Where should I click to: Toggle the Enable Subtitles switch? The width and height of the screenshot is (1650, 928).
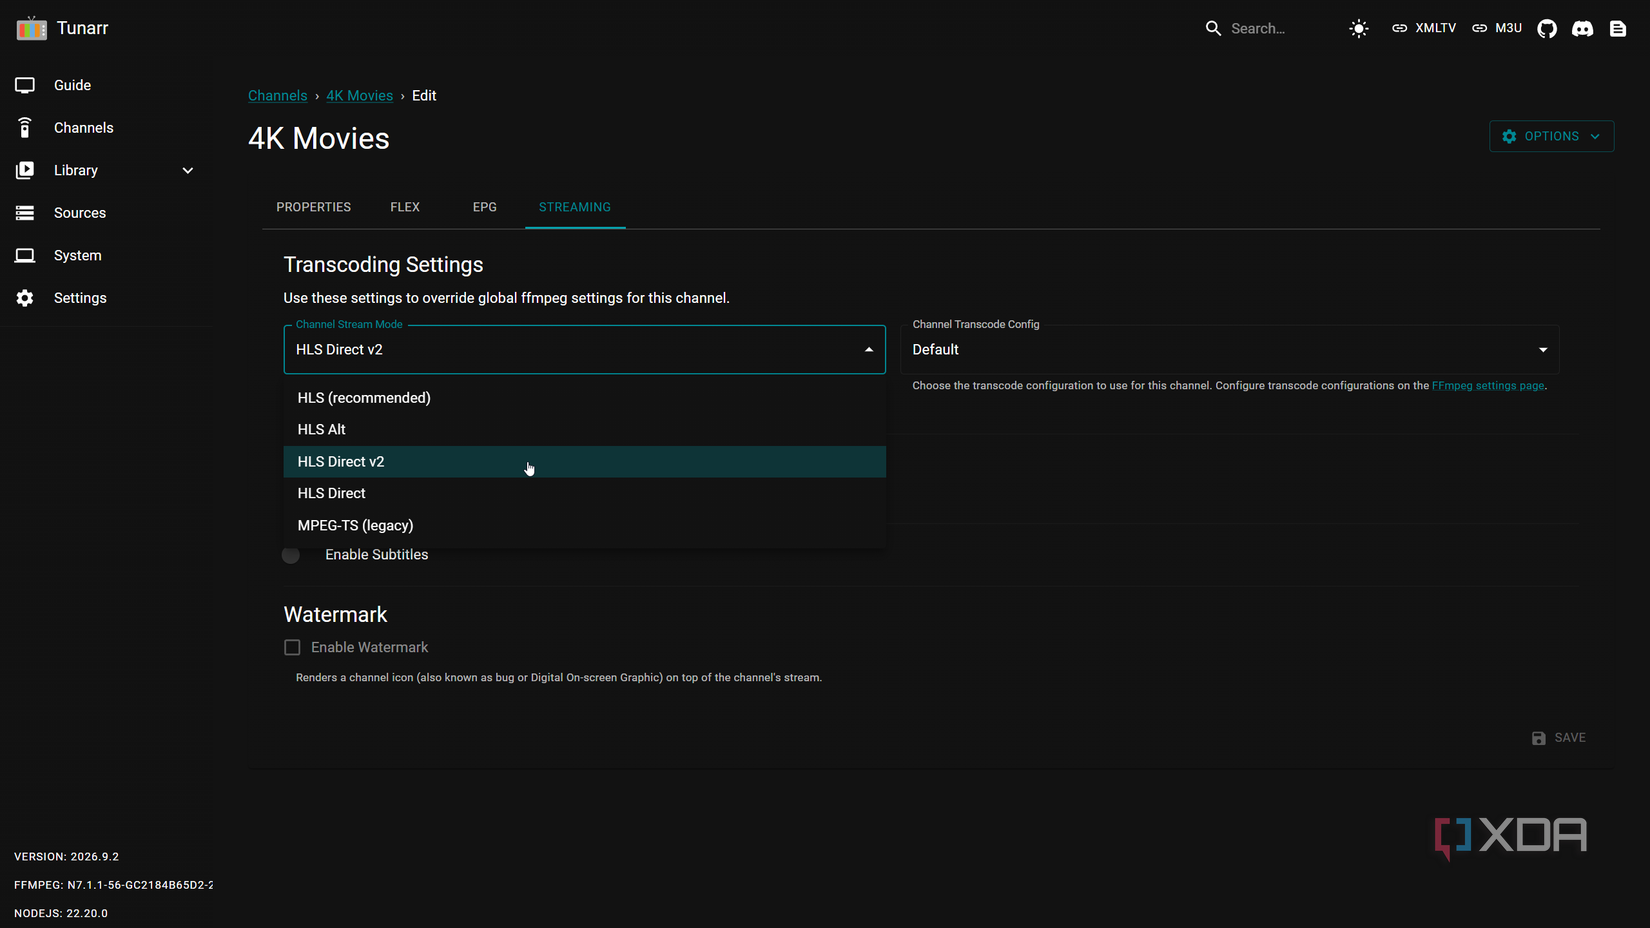click(291, 555)
